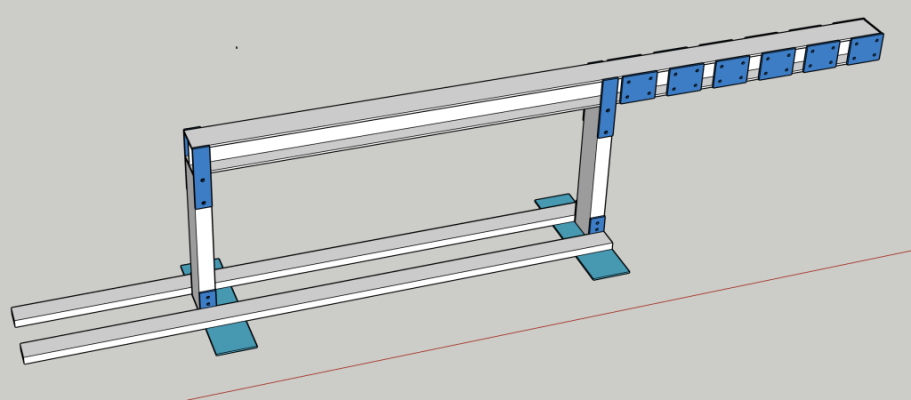Pick the third square blue plate from left

[731, 72]
